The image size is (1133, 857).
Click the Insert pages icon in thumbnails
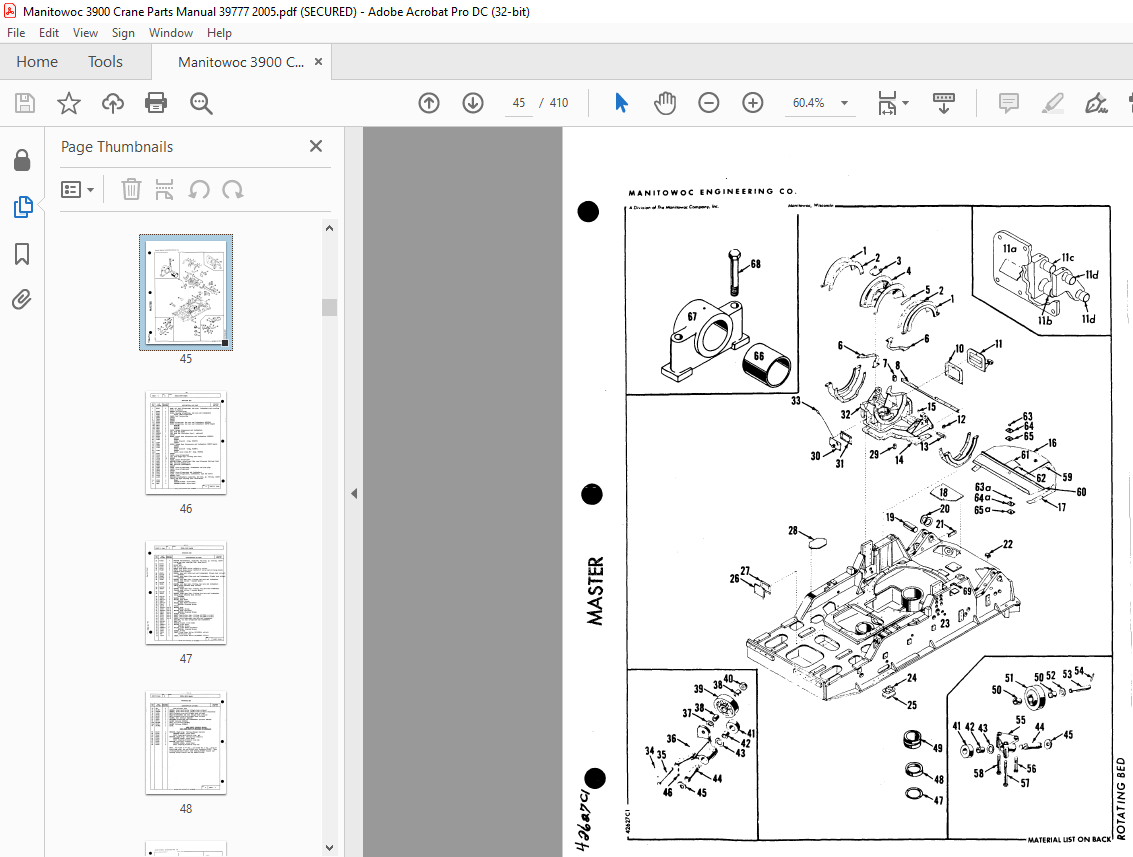coord(164,190)
